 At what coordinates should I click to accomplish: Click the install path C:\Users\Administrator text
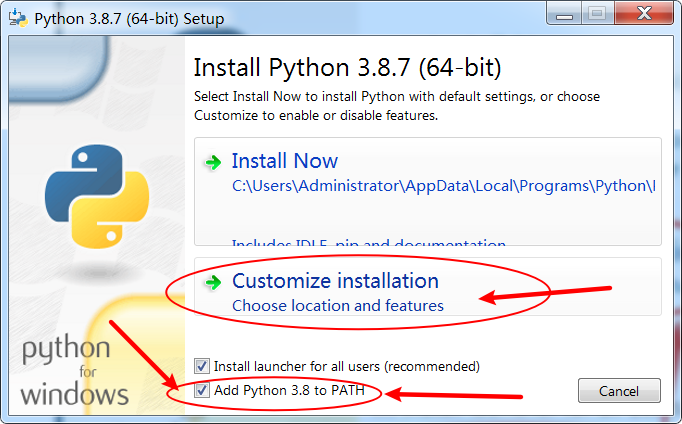click(x=443, y=186)
